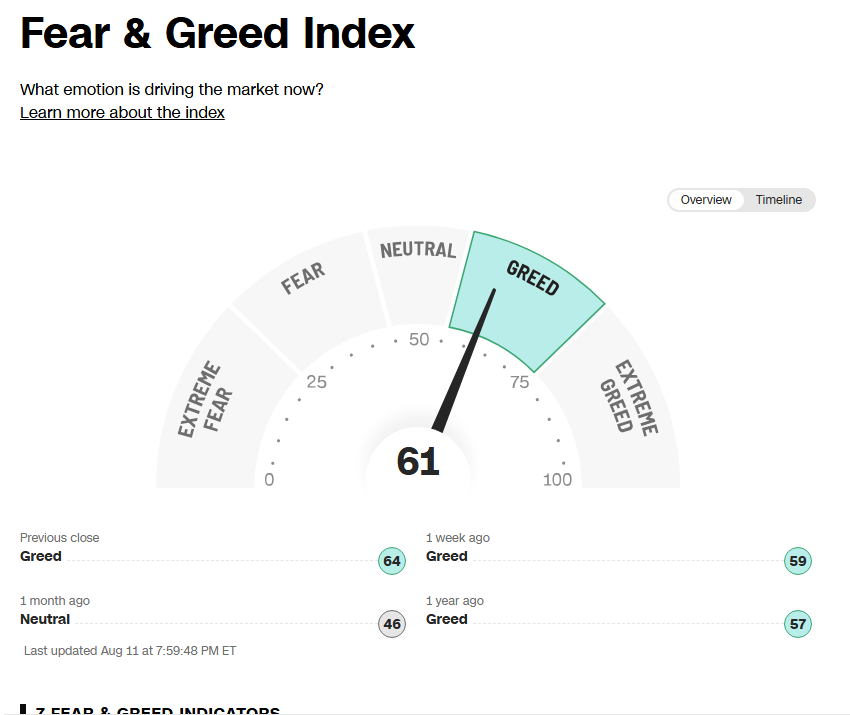The width and height of the screenshot is (850, 715).
Task: Click the large 61 index value
Action: click(x=418, y=461)
